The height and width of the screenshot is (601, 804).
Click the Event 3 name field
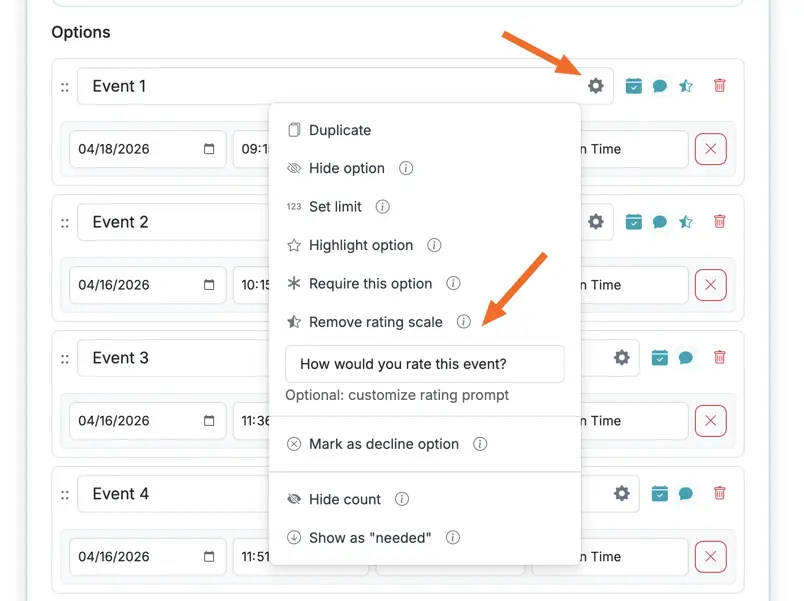(173, 358)
